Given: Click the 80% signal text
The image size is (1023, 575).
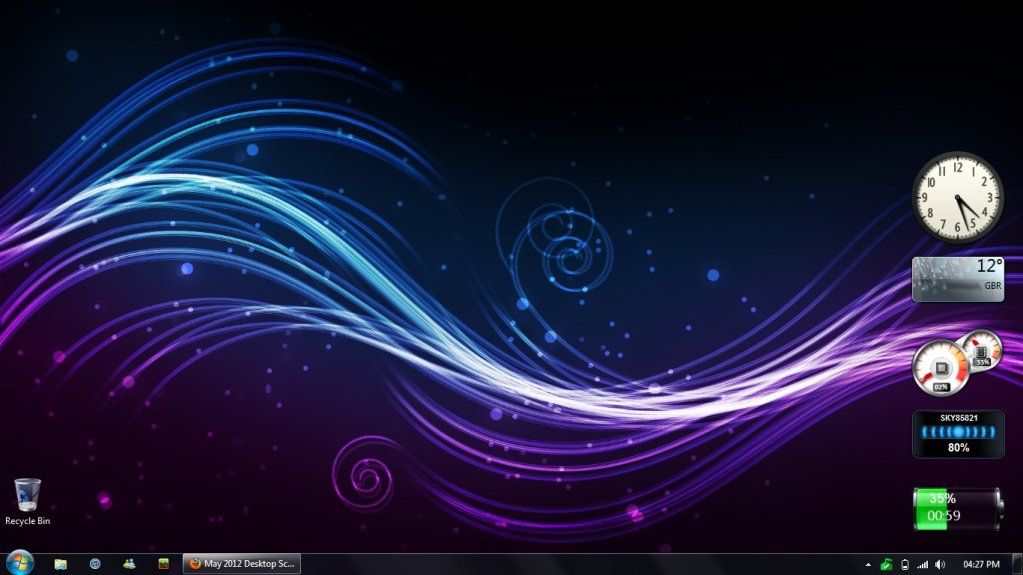Looking at the screenshot, I should click(958, 448).
